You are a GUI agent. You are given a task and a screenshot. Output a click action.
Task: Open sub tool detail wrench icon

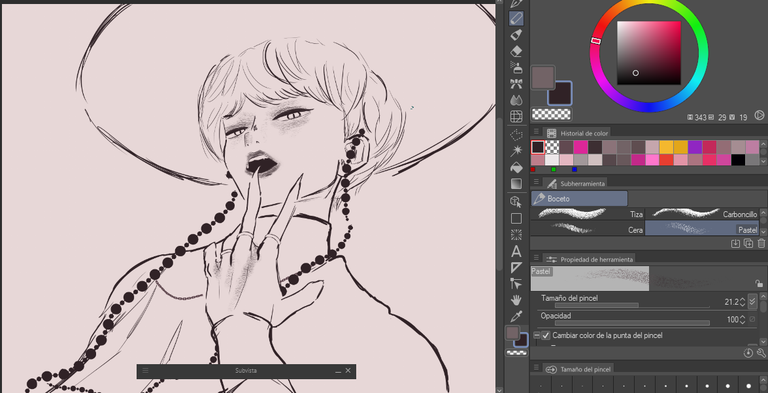(761, 353)
